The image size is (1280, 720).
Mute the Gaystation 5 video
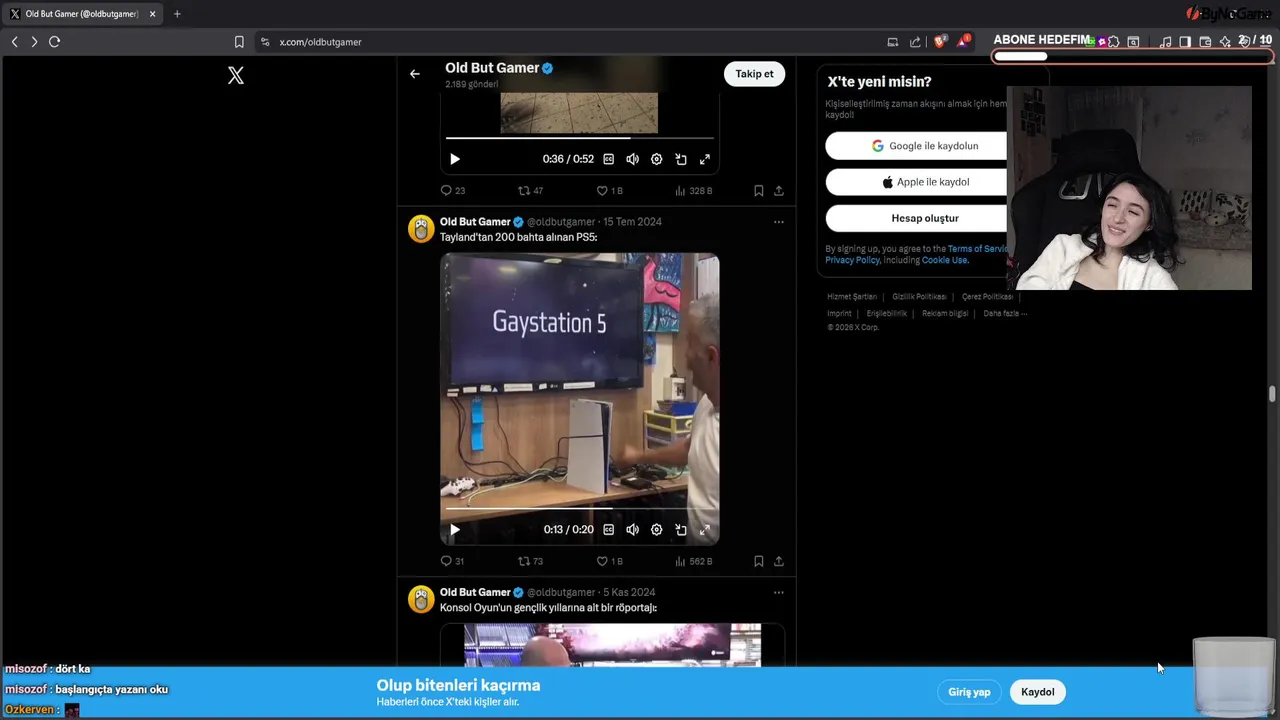[x=632, y=530]
